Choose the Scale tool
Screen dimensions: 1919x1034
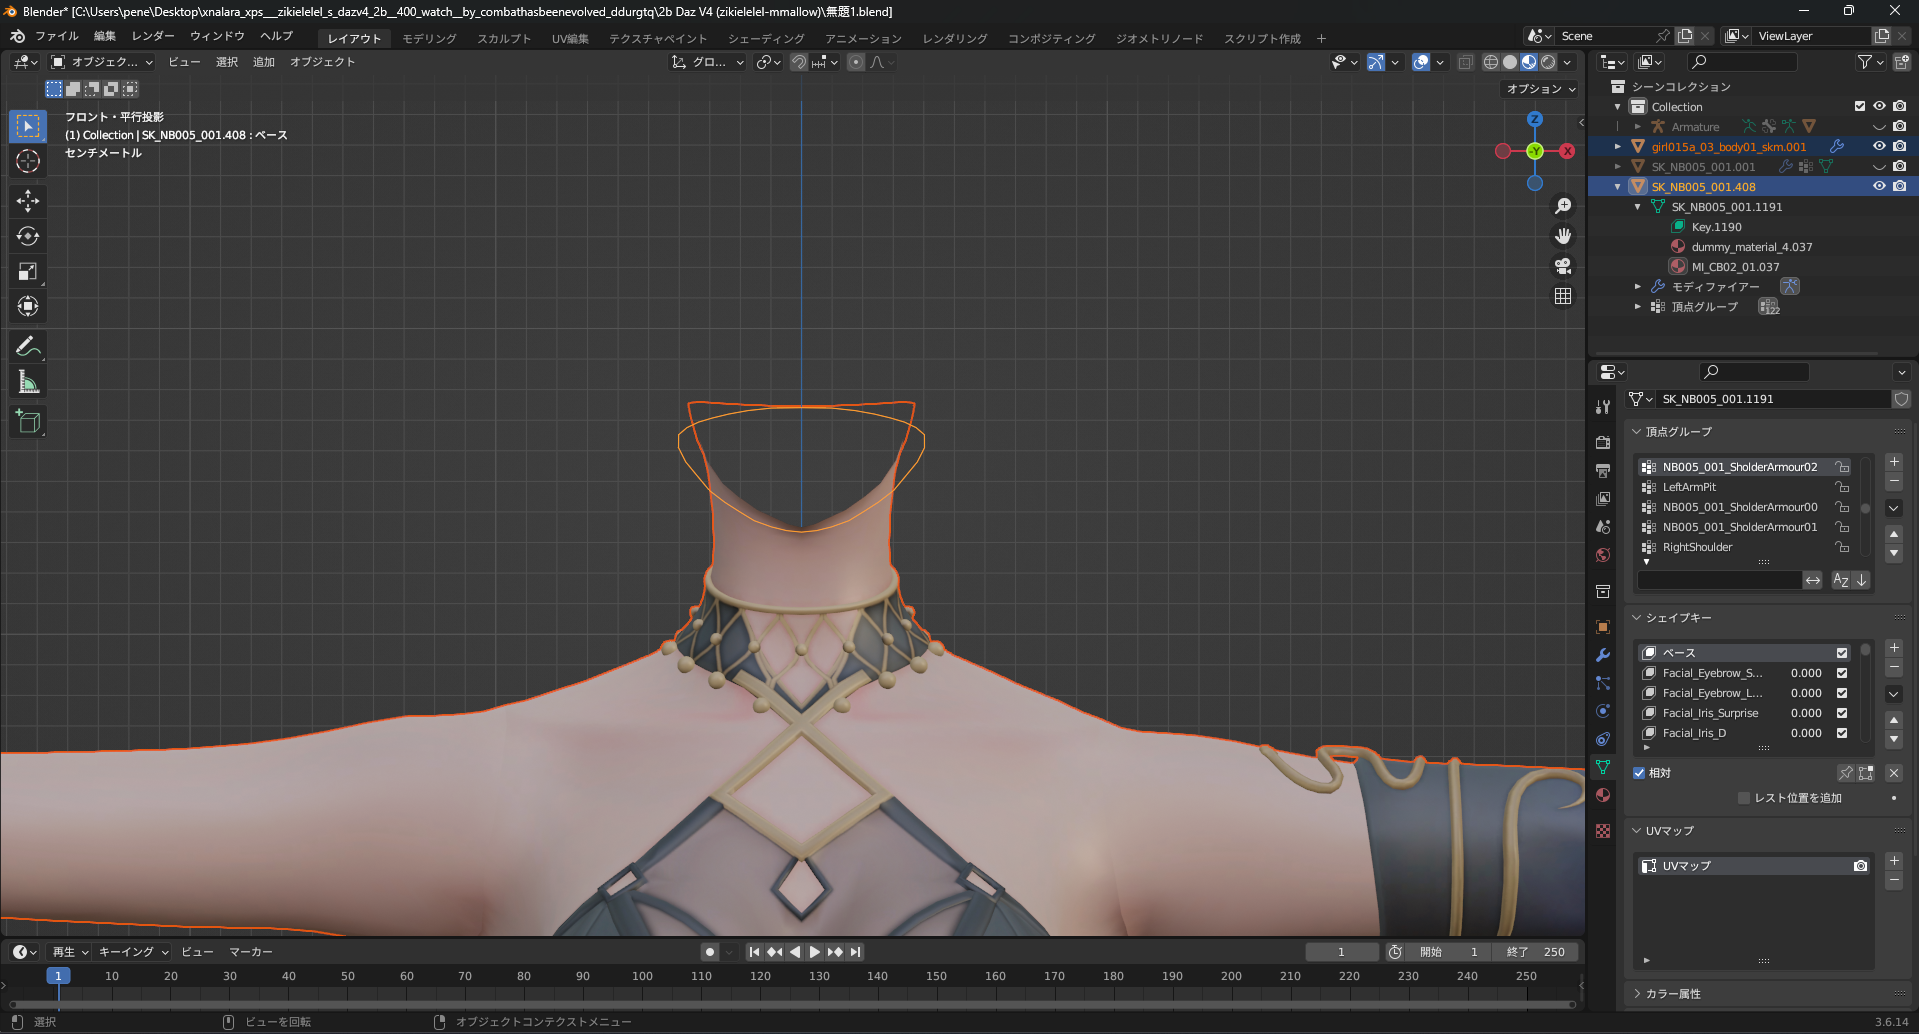[x=28, y=271]
